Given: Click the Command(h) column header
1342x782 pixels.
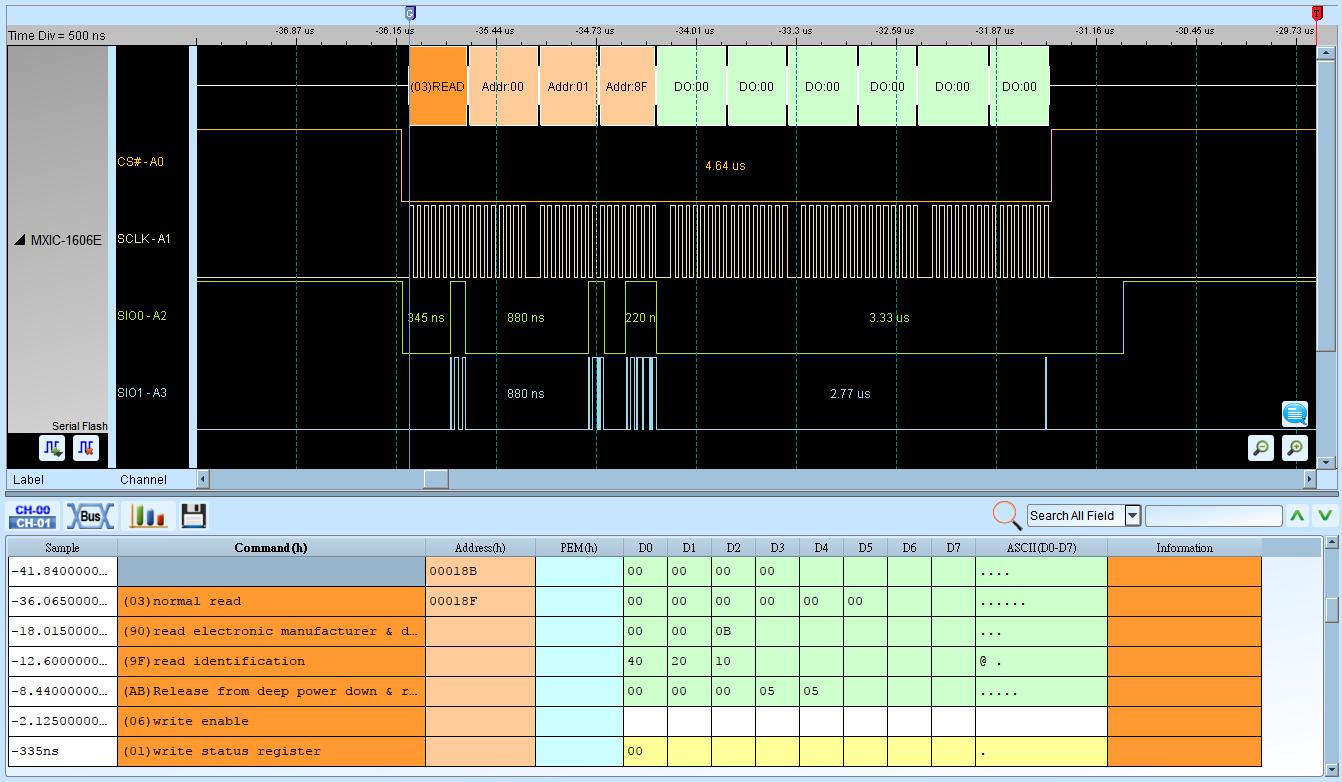Looking at the screenshot, I should coord(271,548).
